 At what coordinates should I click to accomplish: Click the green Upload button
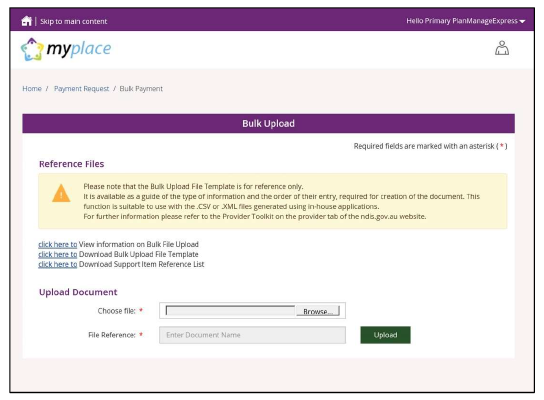point(385,335)
